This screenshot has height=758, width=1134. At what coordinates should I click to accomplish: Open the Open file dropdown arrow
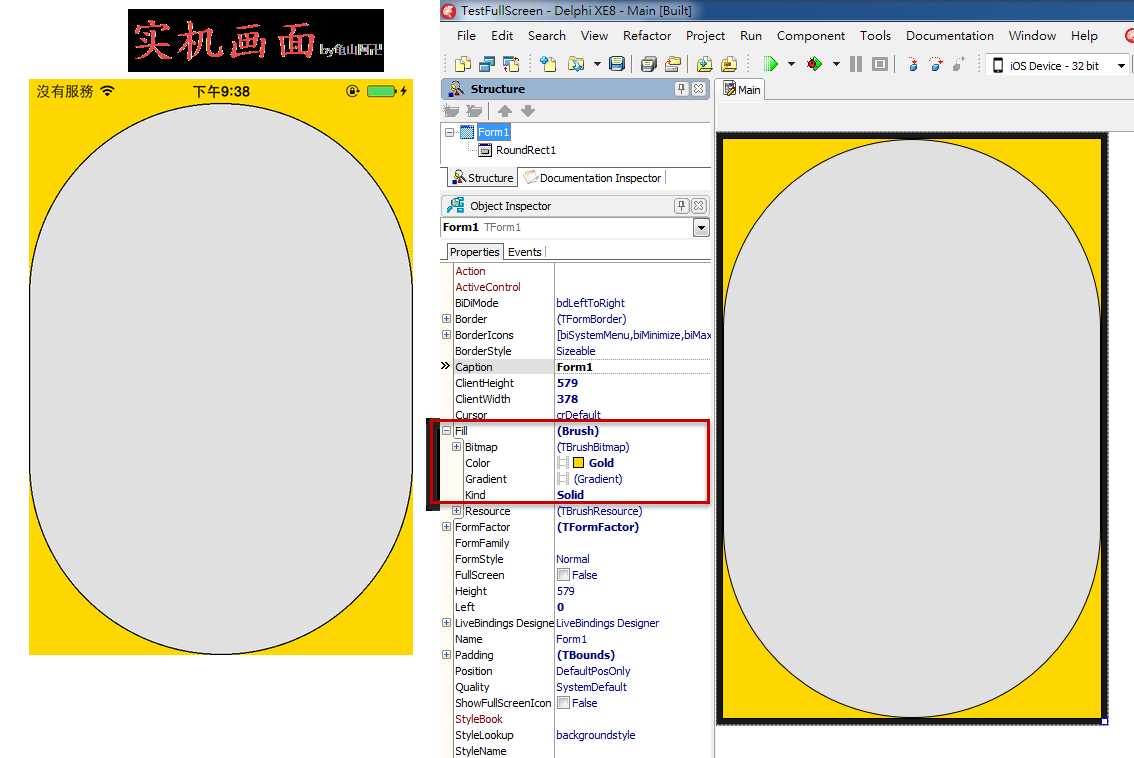pos(597,64)
